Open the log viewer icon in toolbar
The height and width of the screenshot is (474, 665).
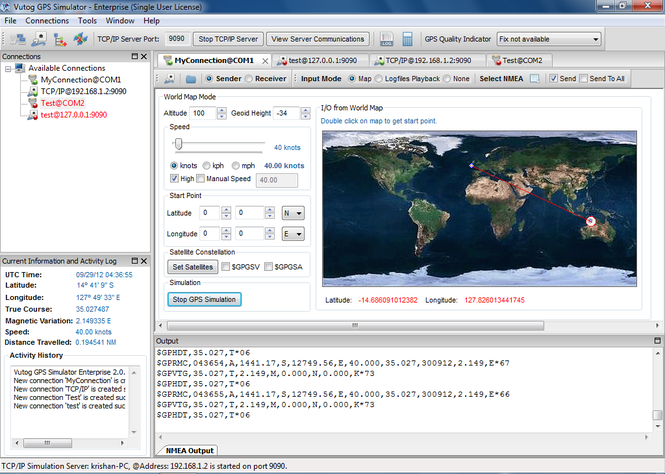click(x=386, y=39)
